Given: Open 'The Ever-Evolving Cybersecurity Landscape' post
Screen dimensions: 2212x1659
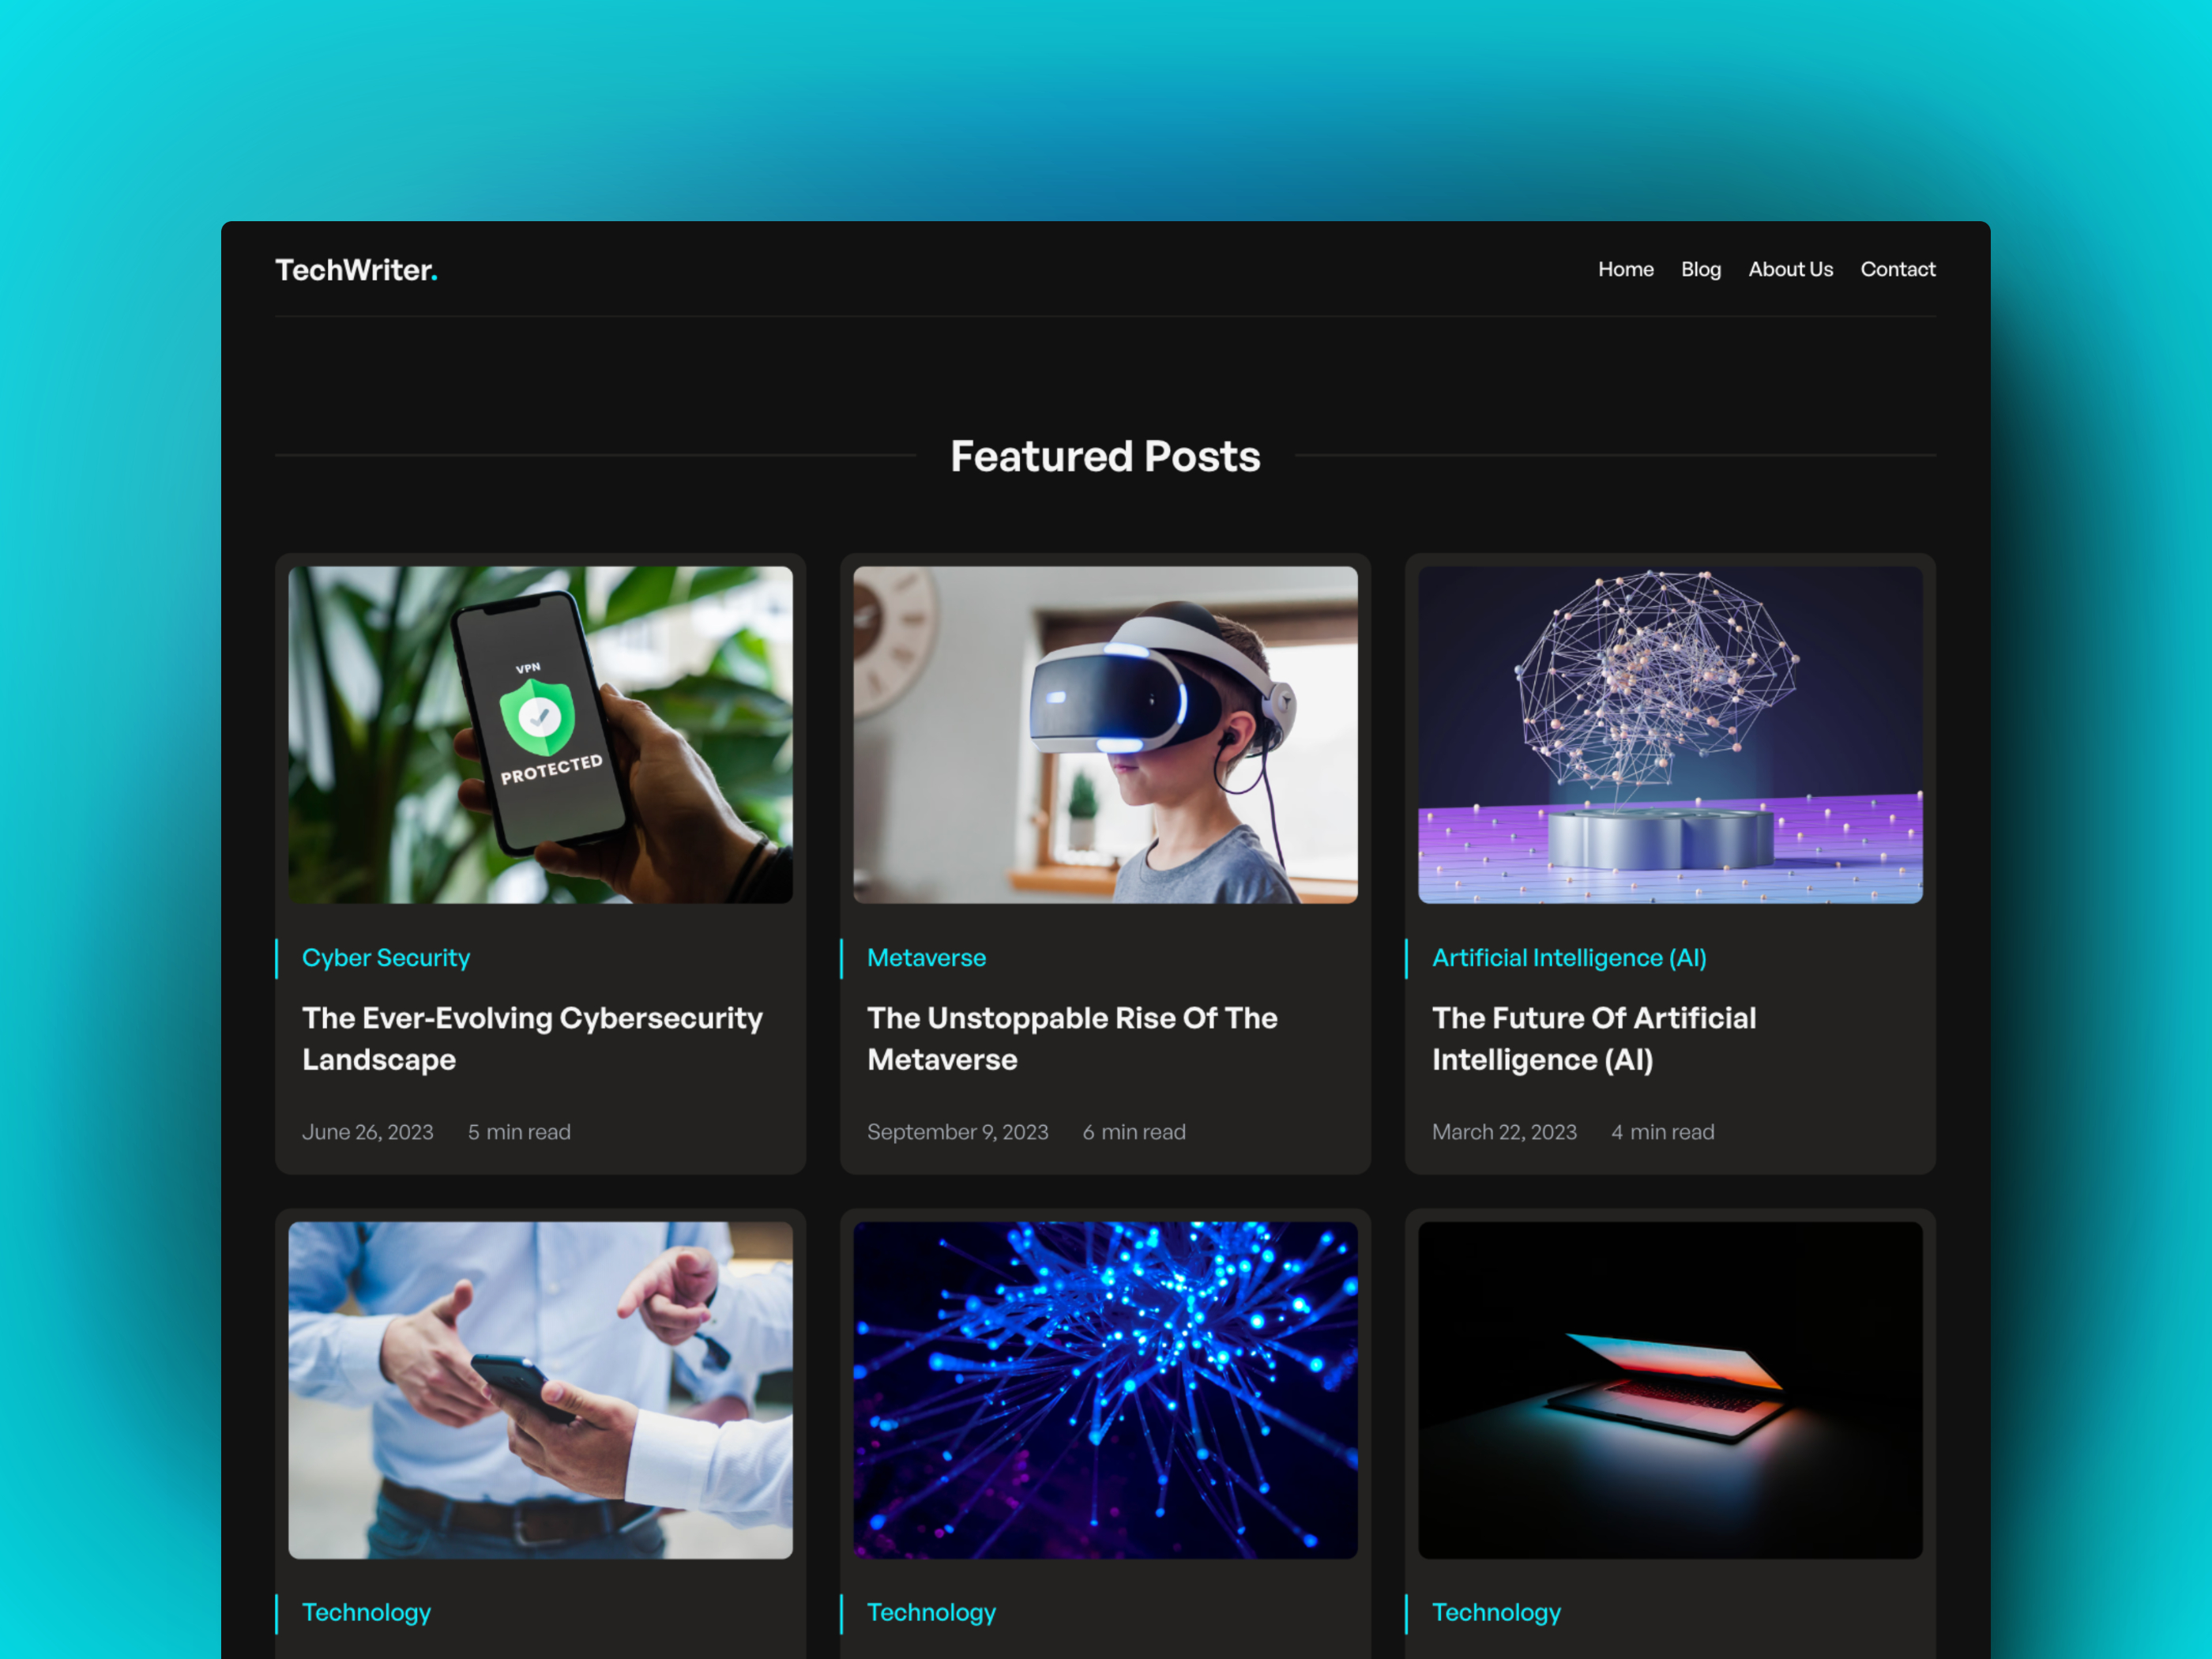Looking at the screenshot, I should pos(532,1039).
